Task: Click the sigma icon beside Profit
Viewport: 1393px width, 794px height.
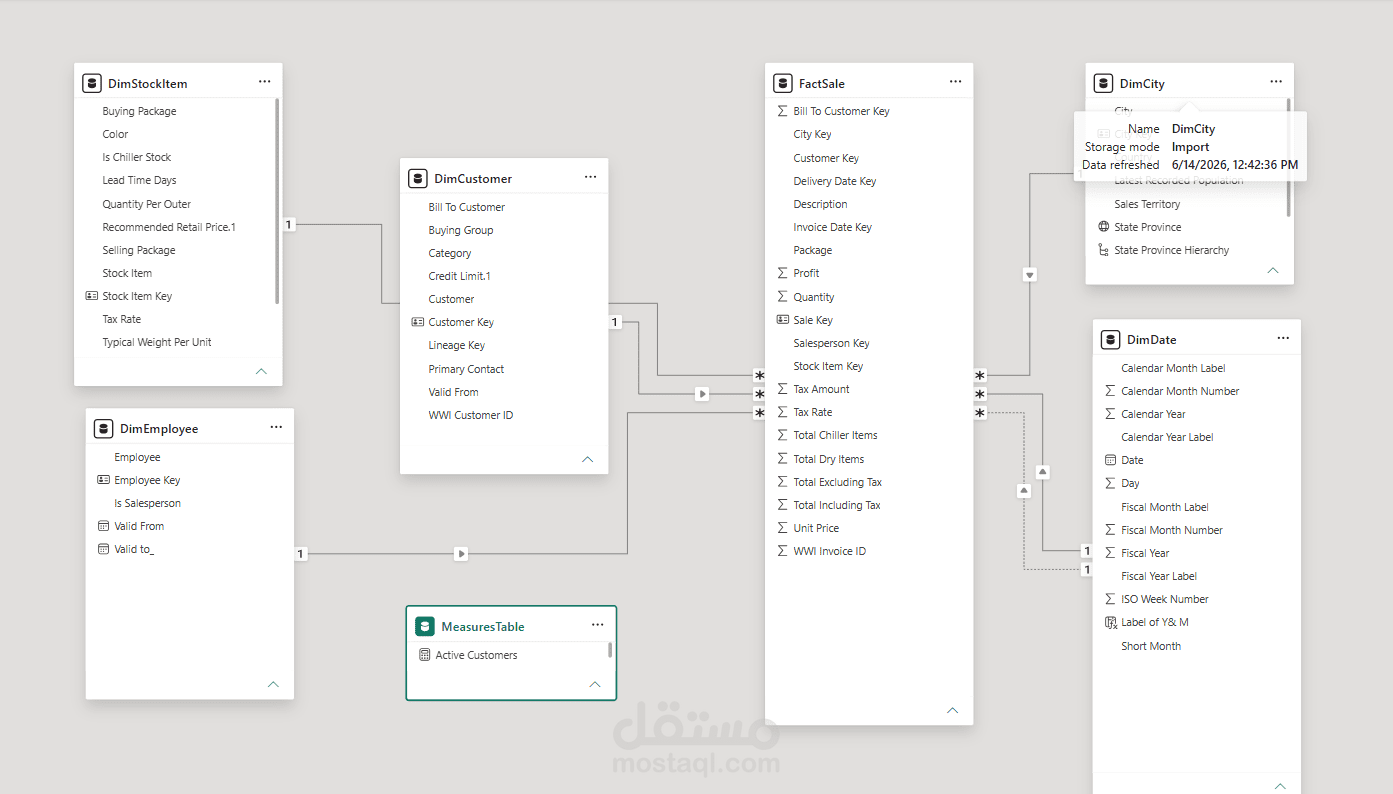Action: click(783, 273)
